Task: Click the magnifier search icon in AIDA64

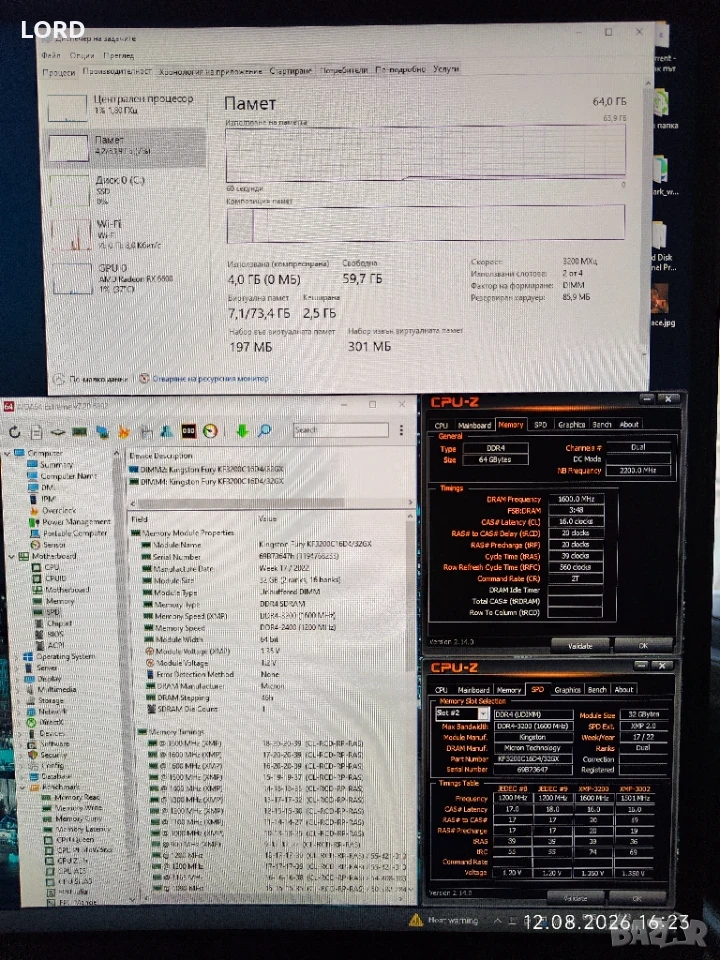Action: tap(264, 431)
